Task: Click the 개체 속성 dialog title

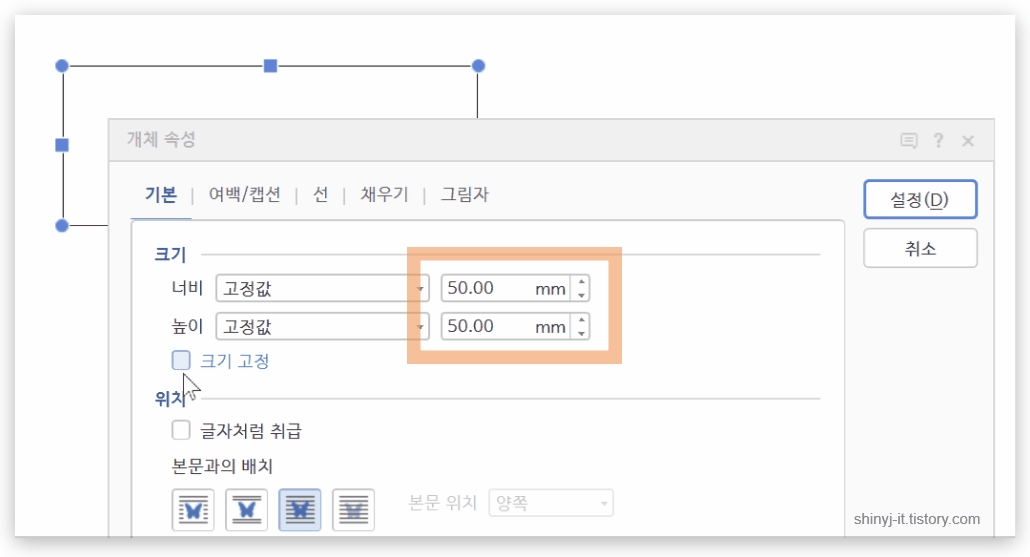Action: point(161,139)
